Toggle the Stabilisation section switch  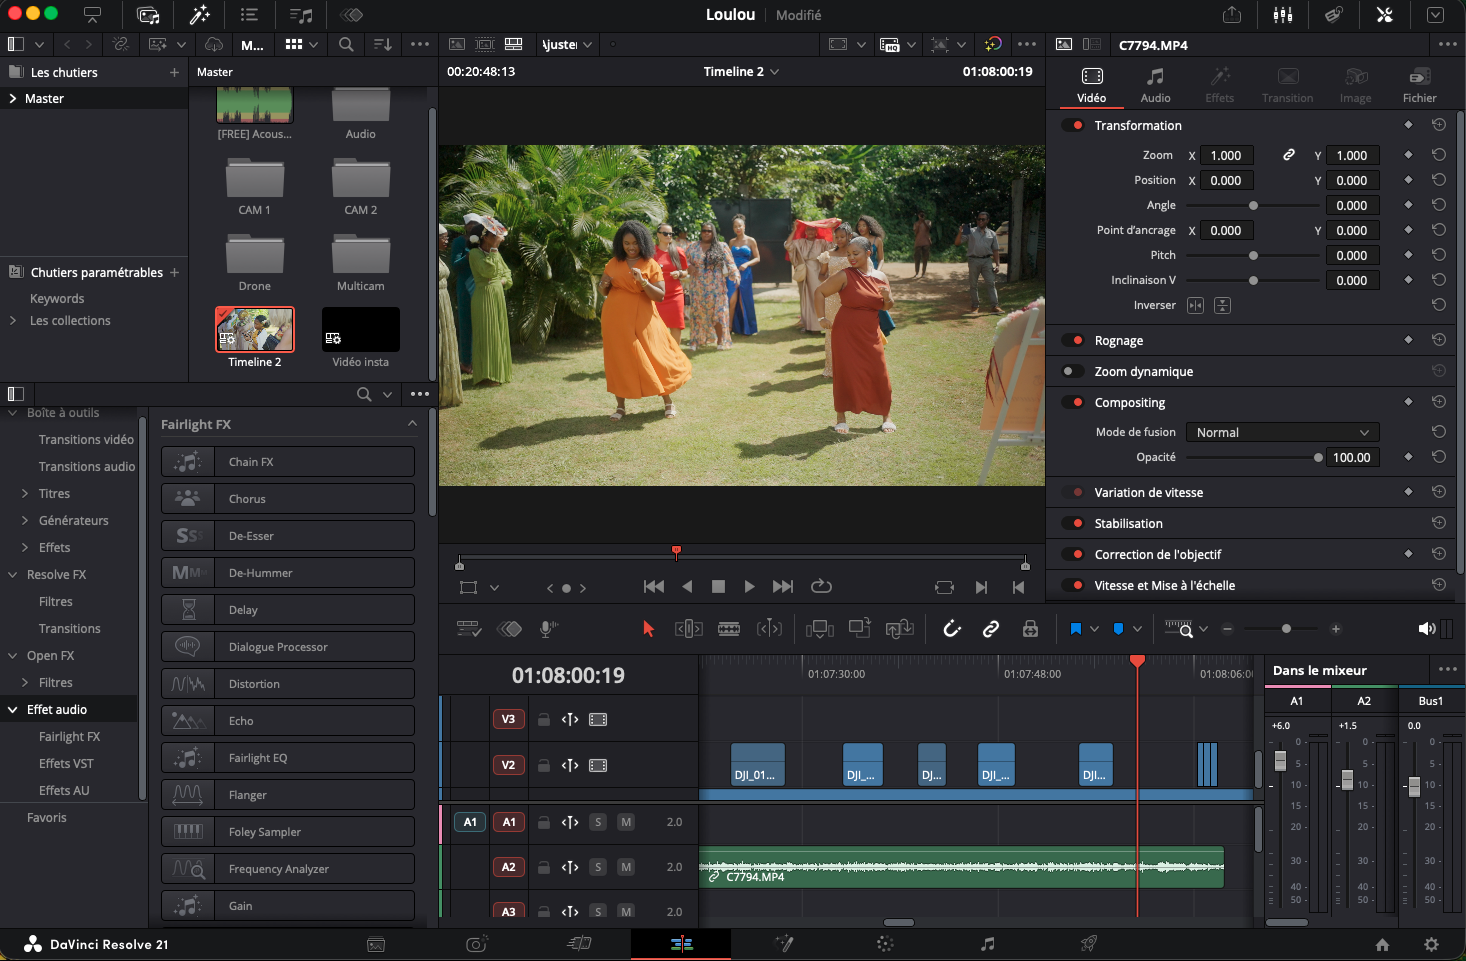pyautogui.click(x=1073, y=523)
